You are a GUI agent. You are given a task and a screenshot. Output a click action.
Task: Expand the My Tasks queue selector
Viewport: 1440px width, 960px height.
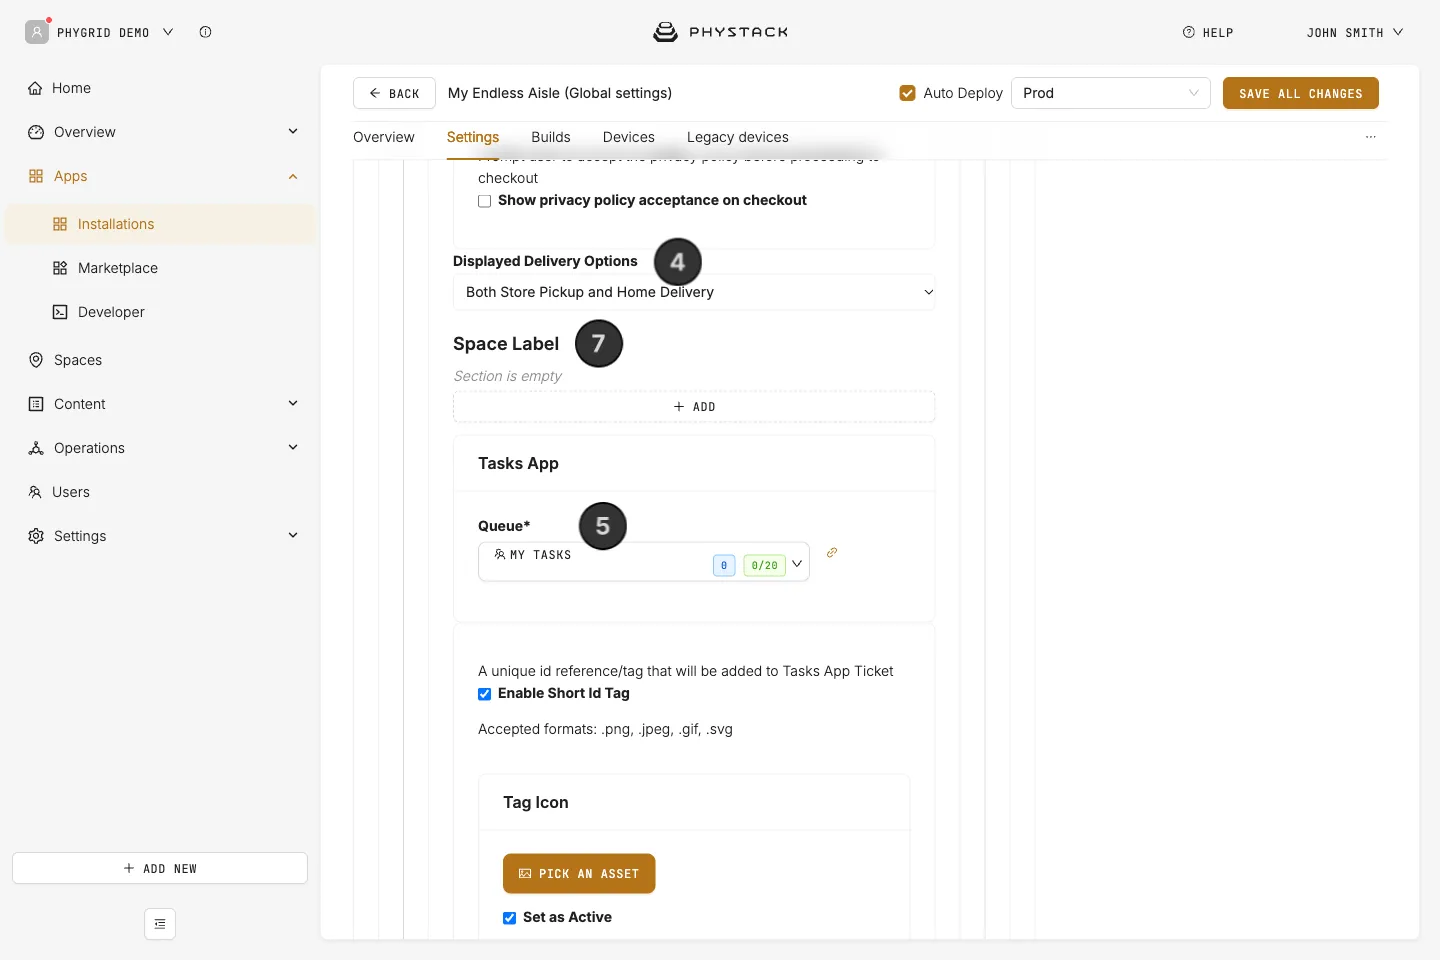644,562
